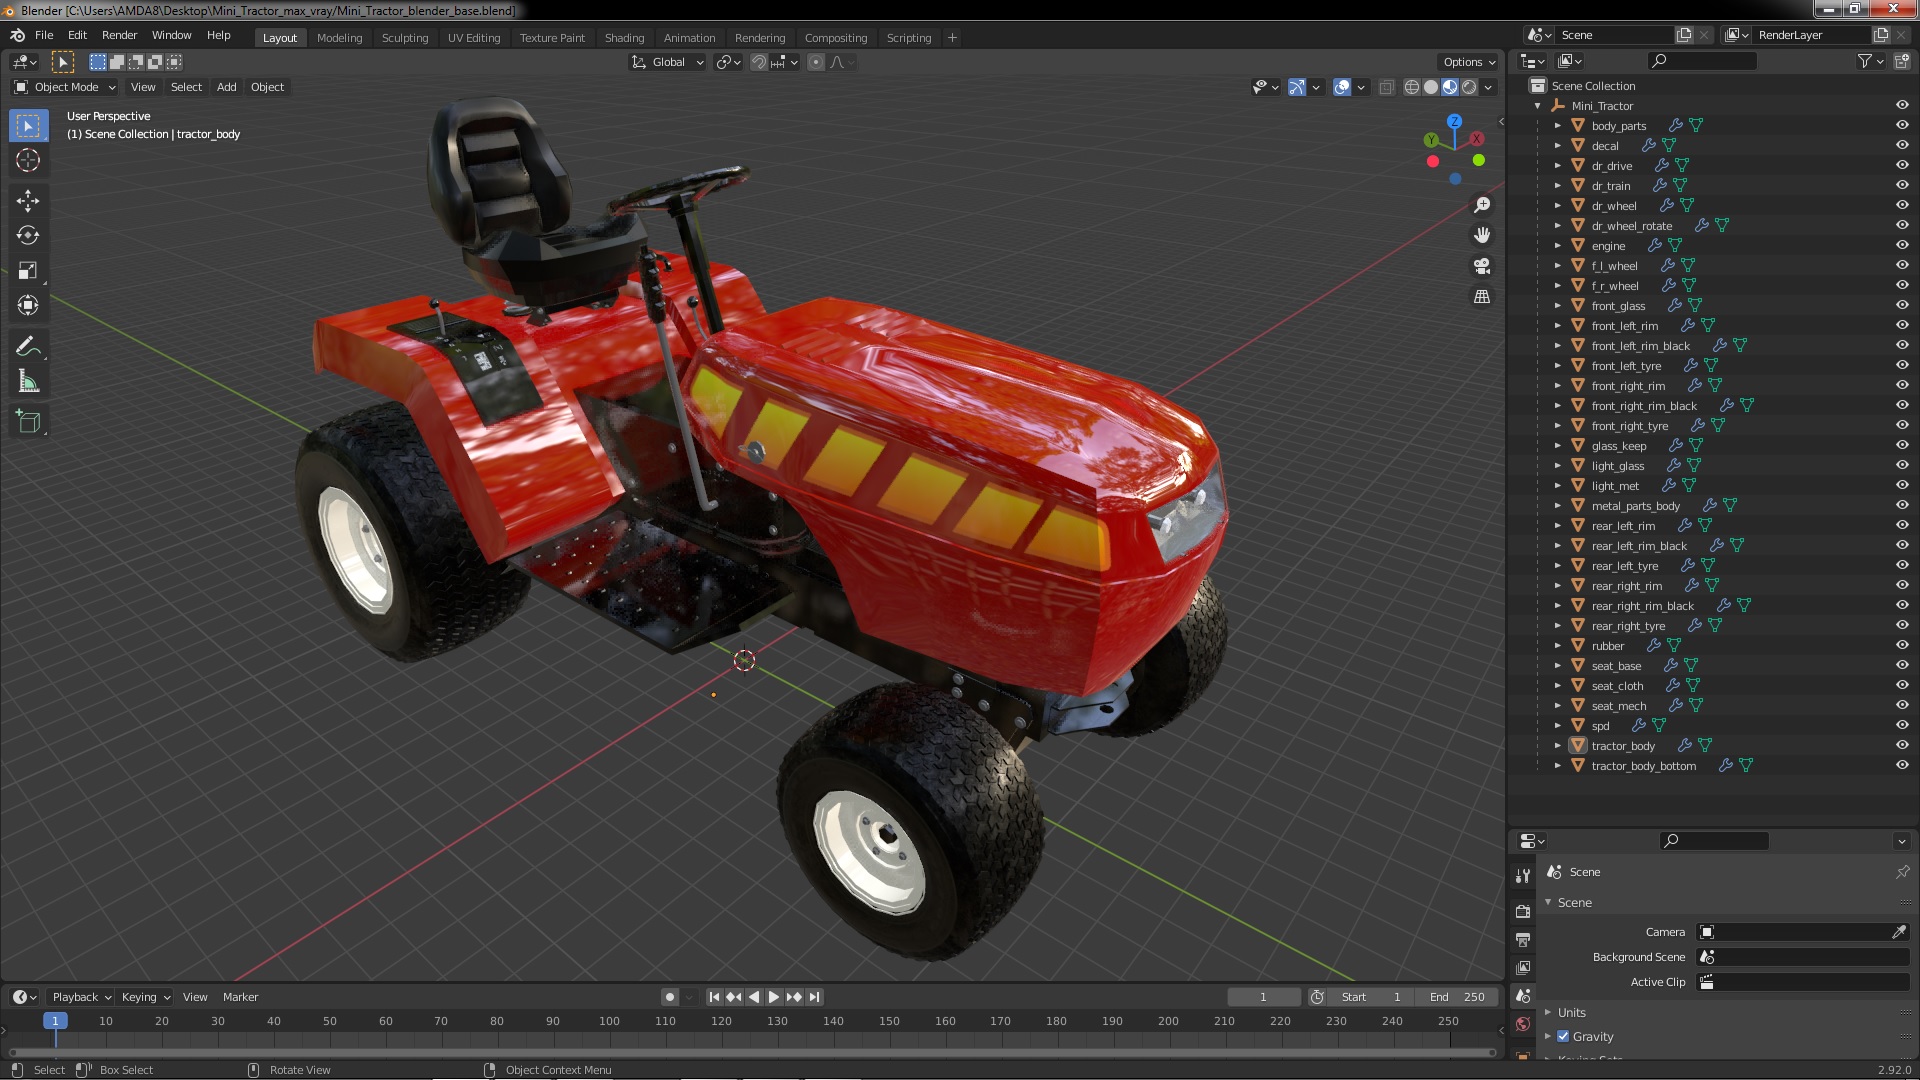Expand the seat_base tree item
Screen dimensions: 1920x1080
(x=1557, y=666)
